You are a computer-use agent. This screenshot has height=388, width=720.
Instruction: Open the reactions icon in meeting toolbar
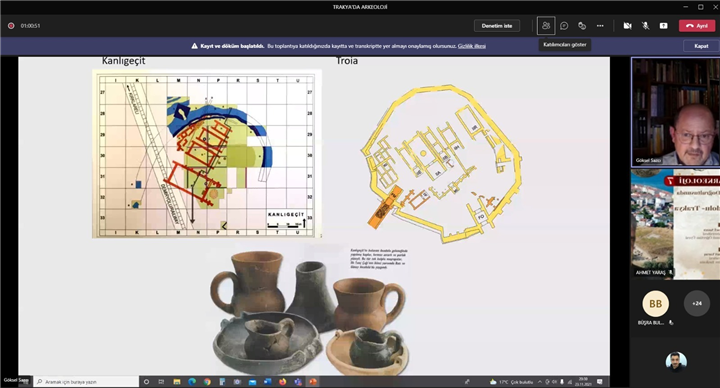tap(582, 26)
